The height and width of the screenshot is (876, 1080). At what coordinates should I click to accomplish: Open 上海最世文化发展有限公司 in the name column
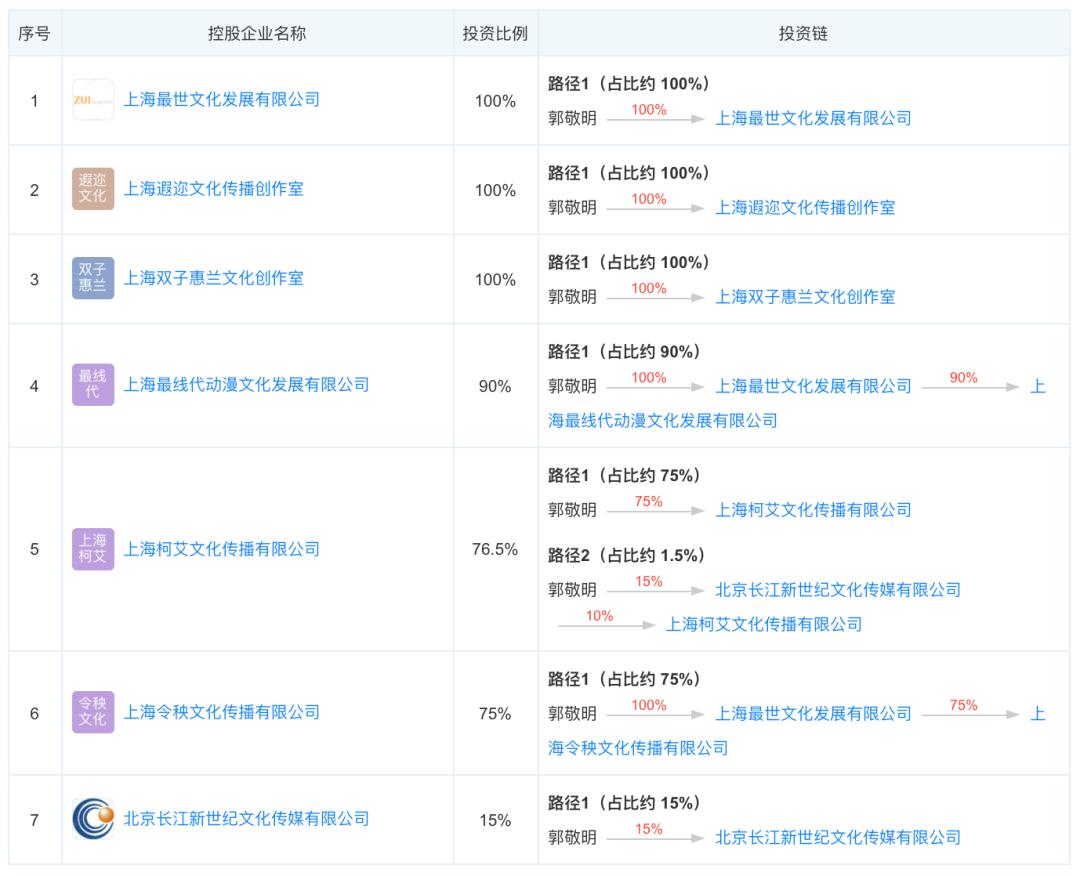pyautogui.click(x=222, y=100)
